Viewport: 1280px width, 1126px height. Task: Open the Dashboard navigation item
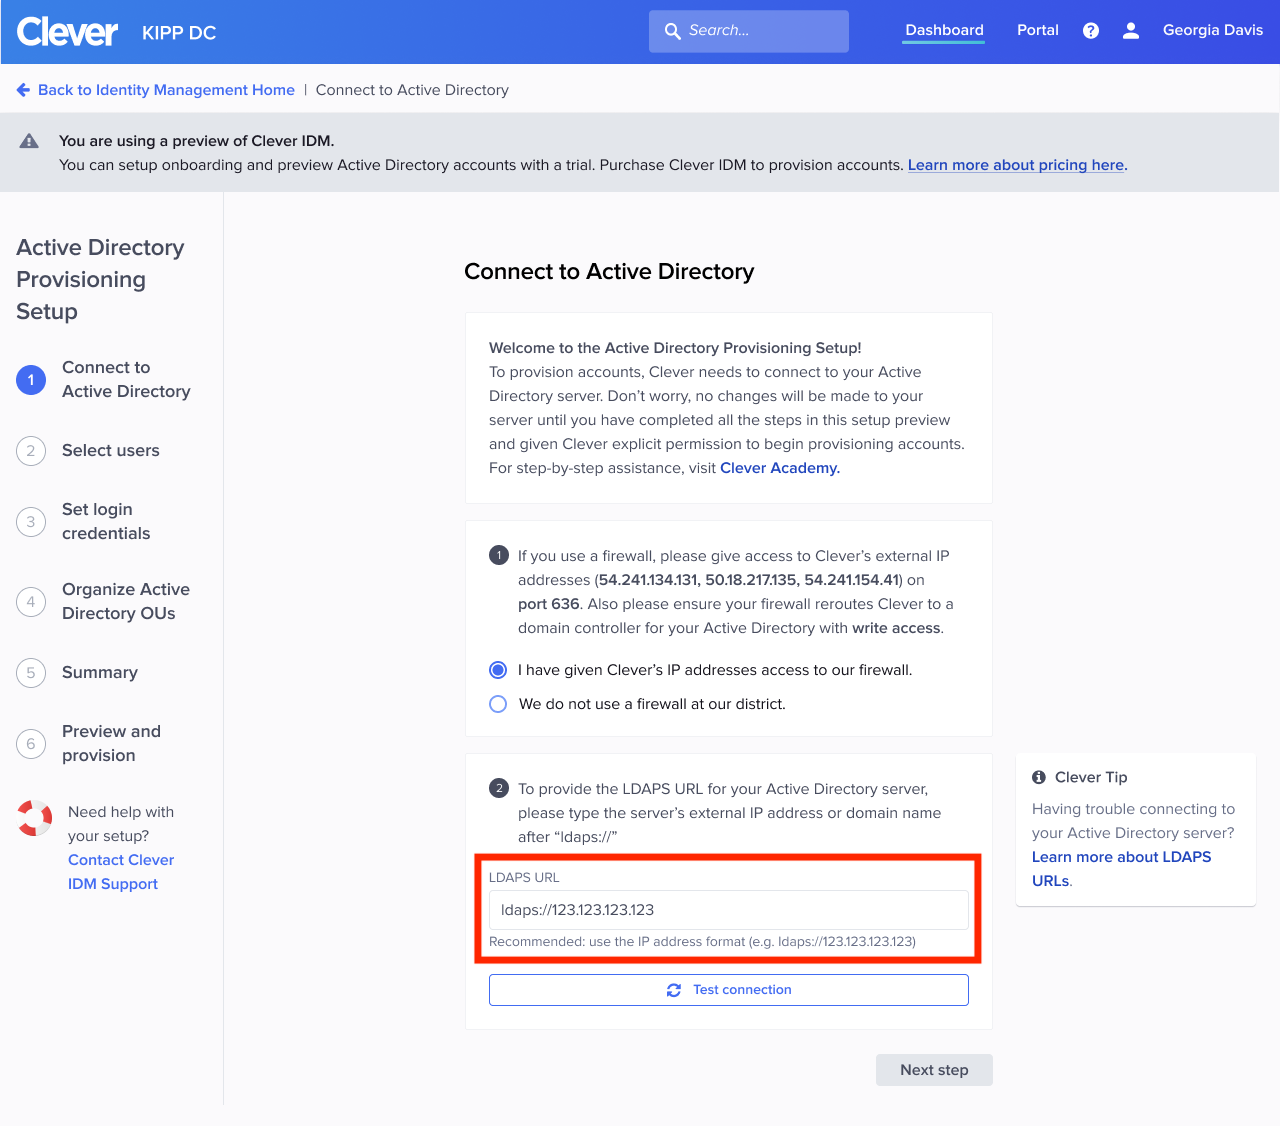pyautogui.click(x=943, y=30)
